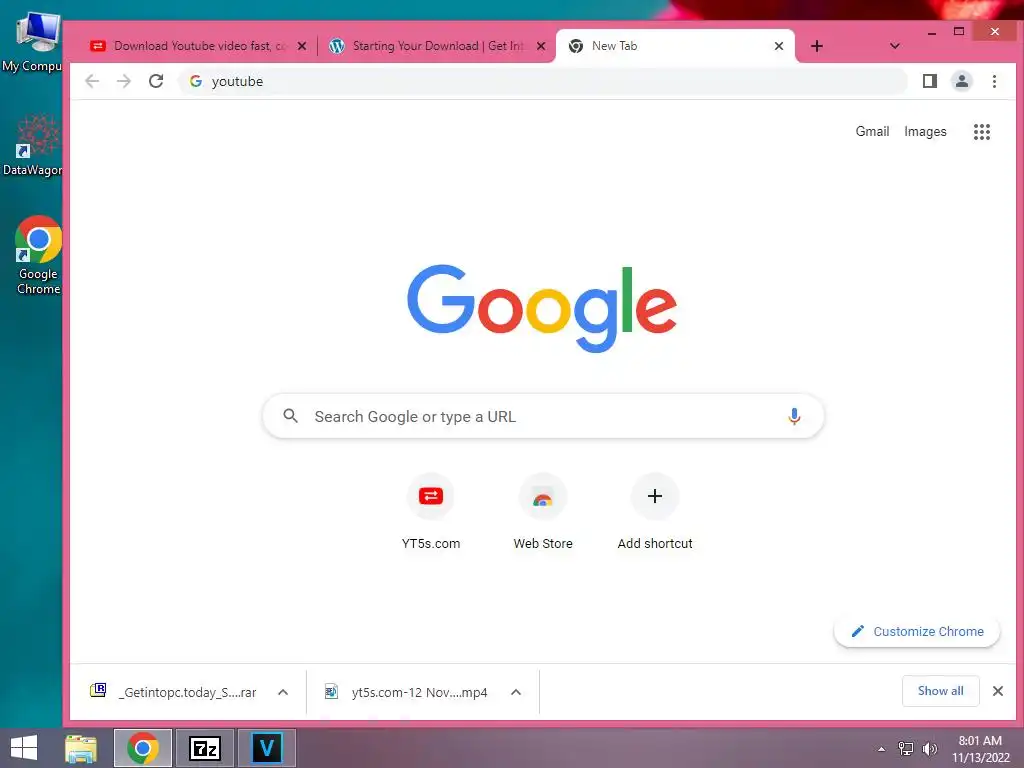Screen dimensions: 1024x768
Task: Click the address bar containing youtube
Action: (542, 81)
